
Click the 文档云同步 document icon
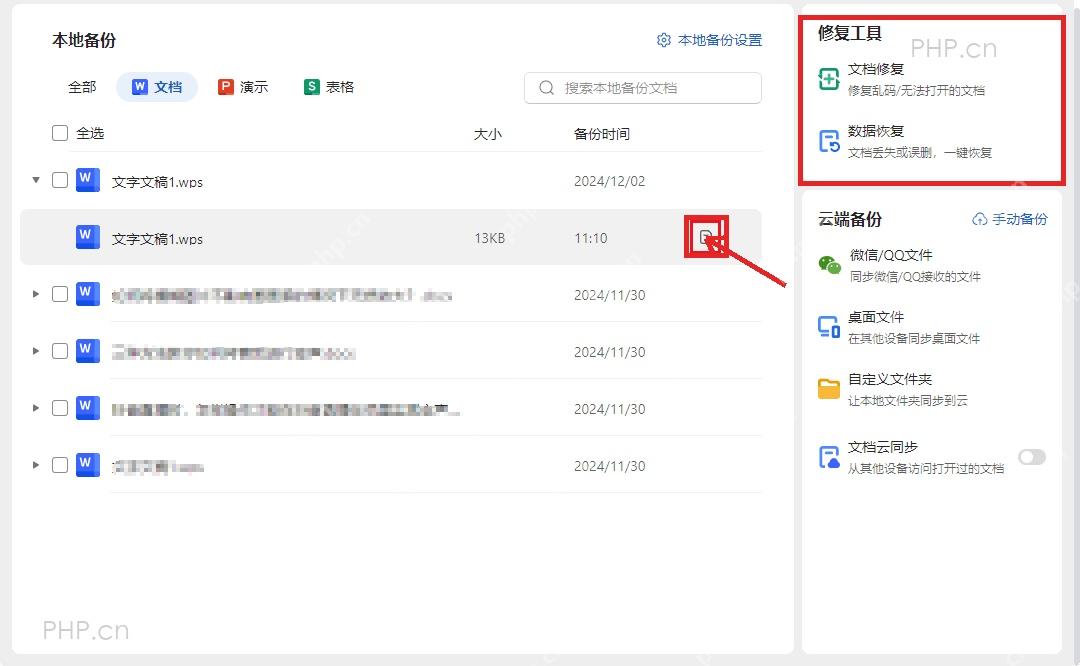click(829, 457)
